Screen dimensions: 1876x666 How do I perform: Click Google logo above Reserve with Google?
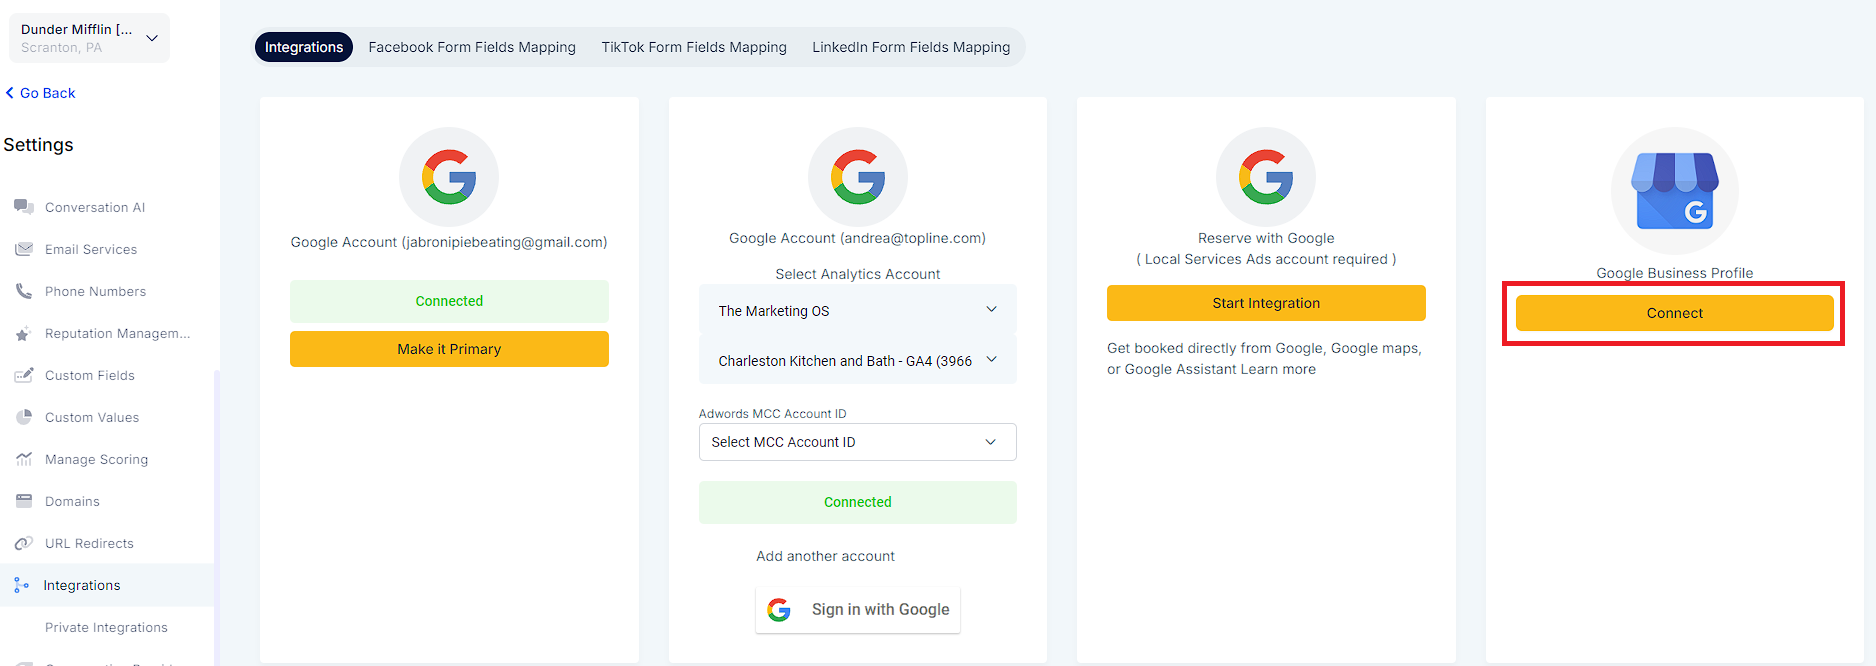tap(1266, 177)
